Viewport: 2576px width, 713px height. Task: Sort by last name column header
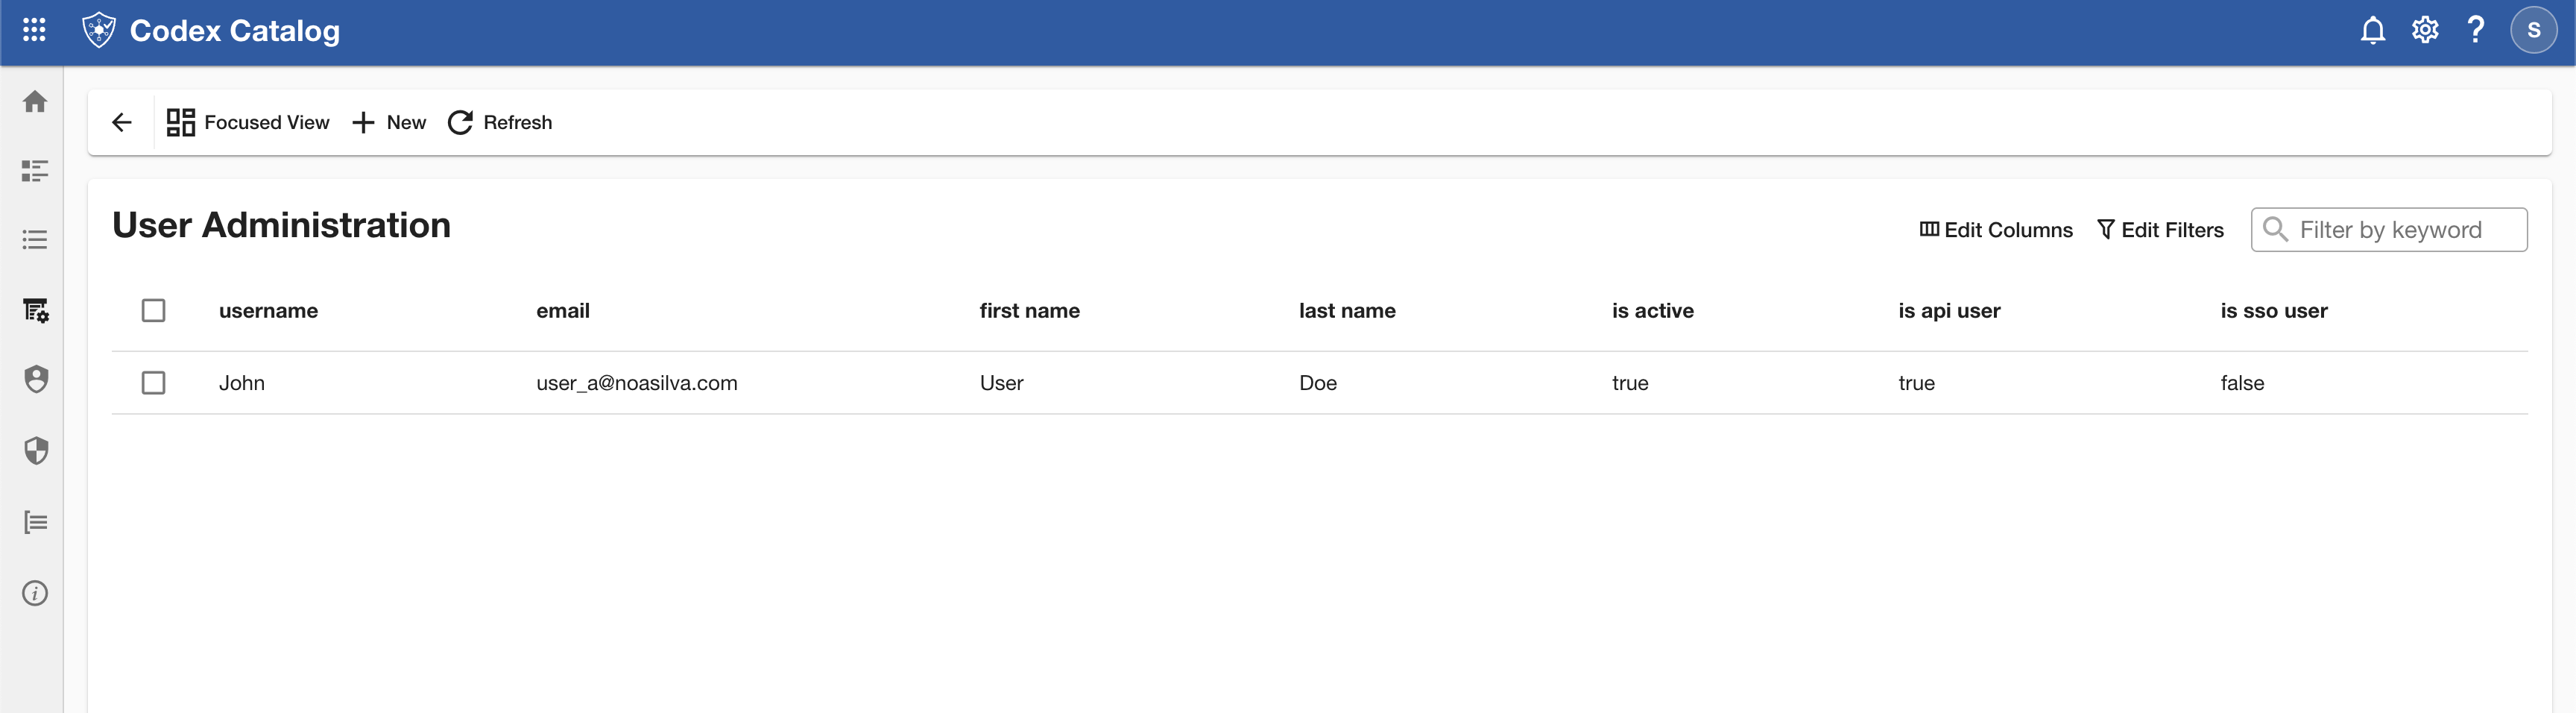[x=1347, y=311]
